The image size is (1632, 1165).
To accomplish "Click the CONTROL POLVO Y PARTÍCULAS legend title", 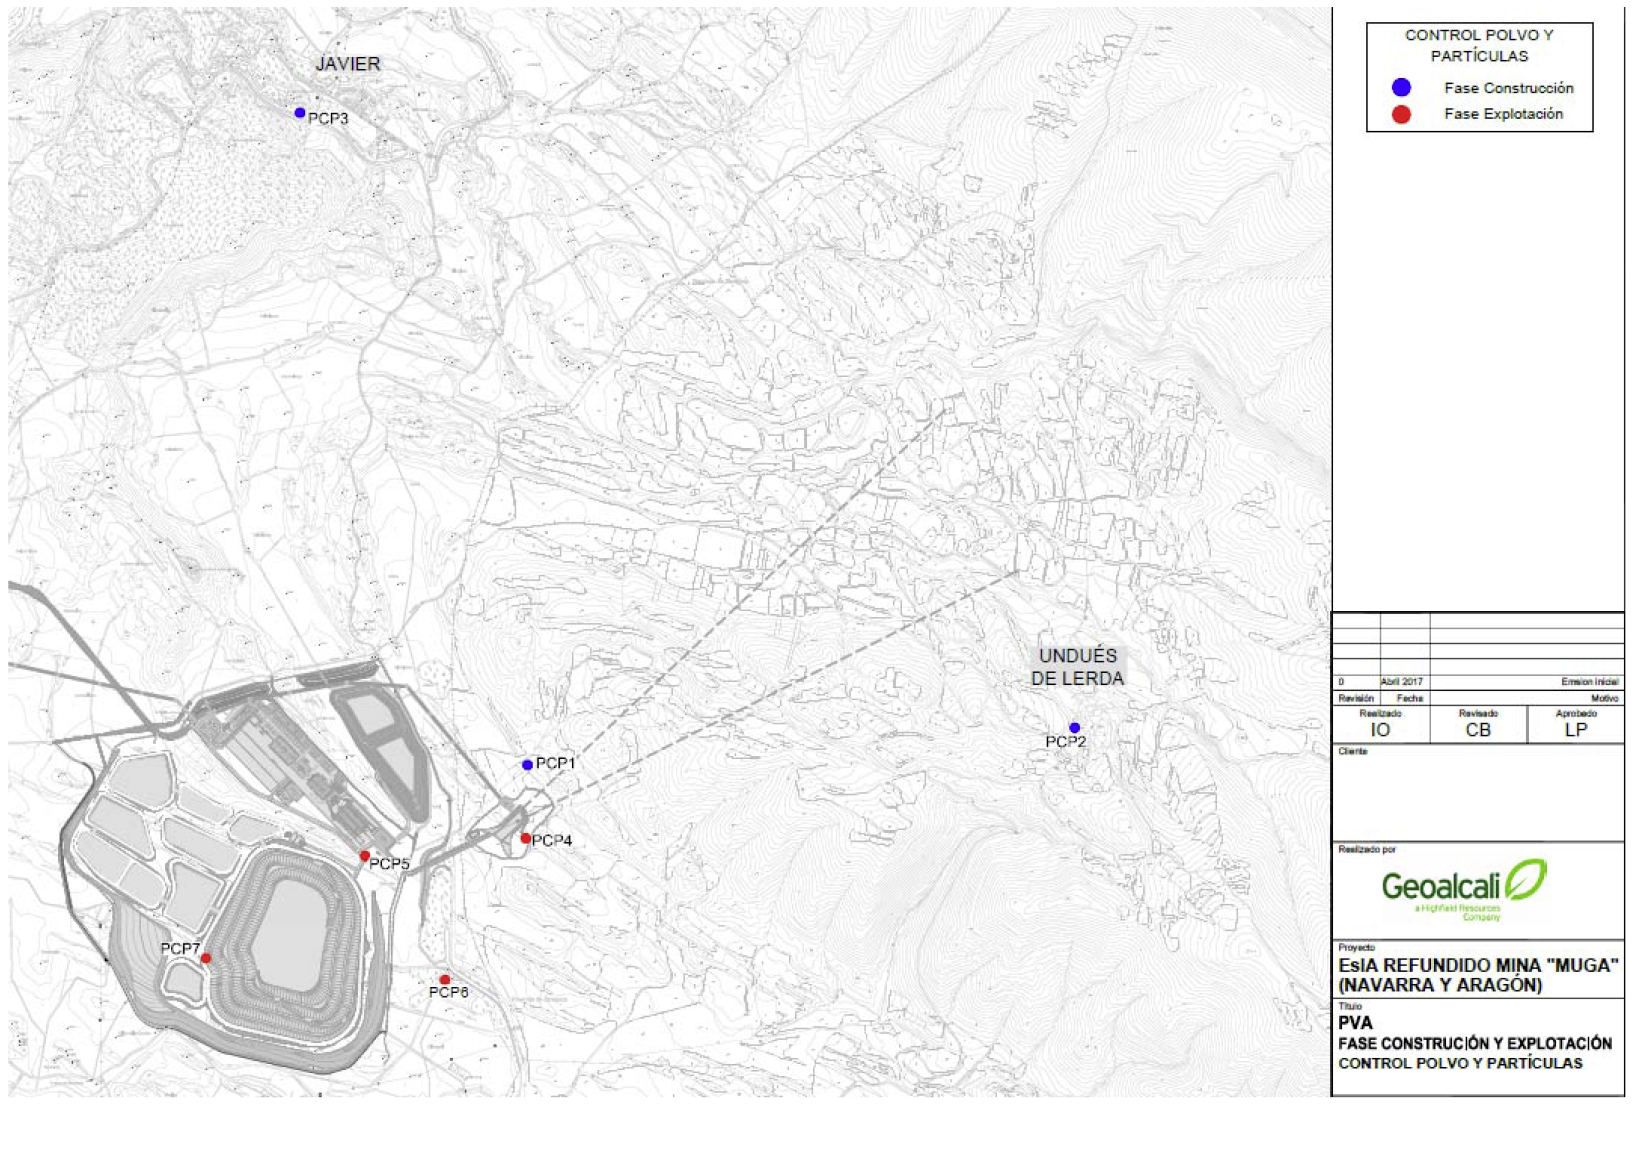I will click(x=1479, y=45).
